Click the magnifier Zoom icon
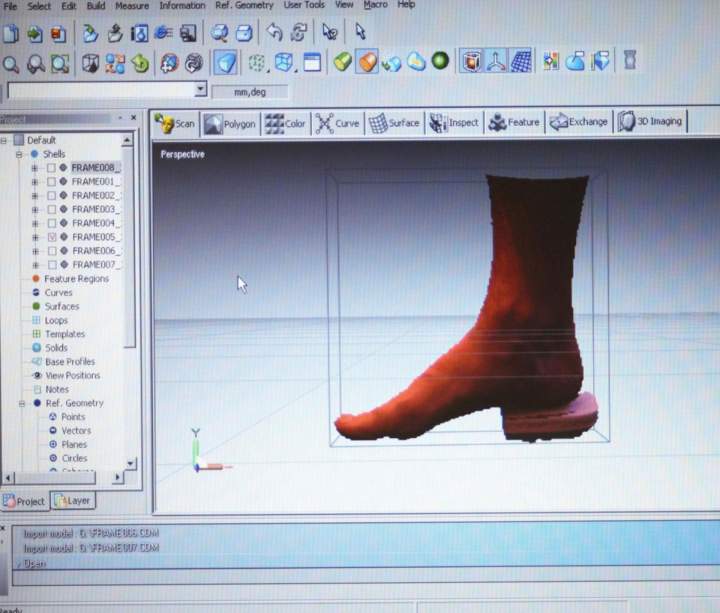 click(11, 64)
